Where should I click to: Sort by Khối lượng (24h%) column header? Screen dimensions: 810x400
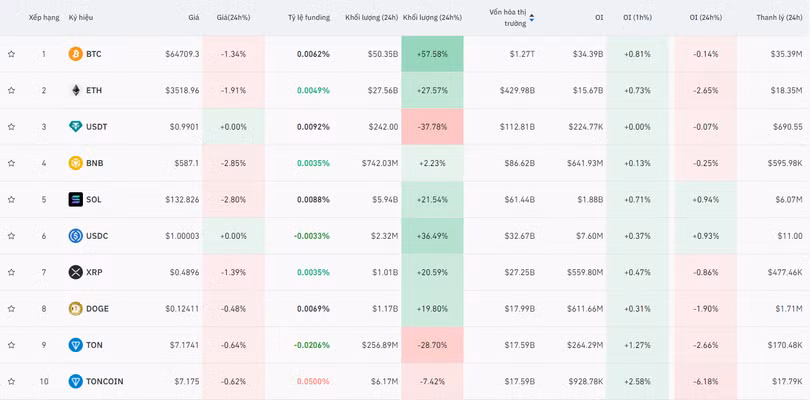(432, 18)
